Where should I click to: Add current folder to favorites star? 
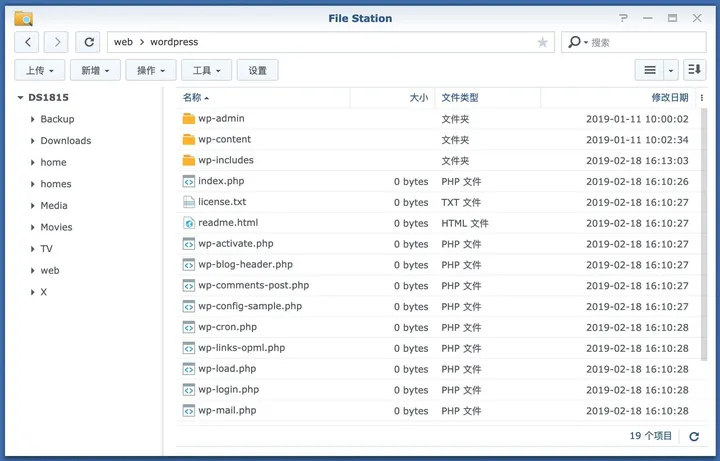pos(542,42)
